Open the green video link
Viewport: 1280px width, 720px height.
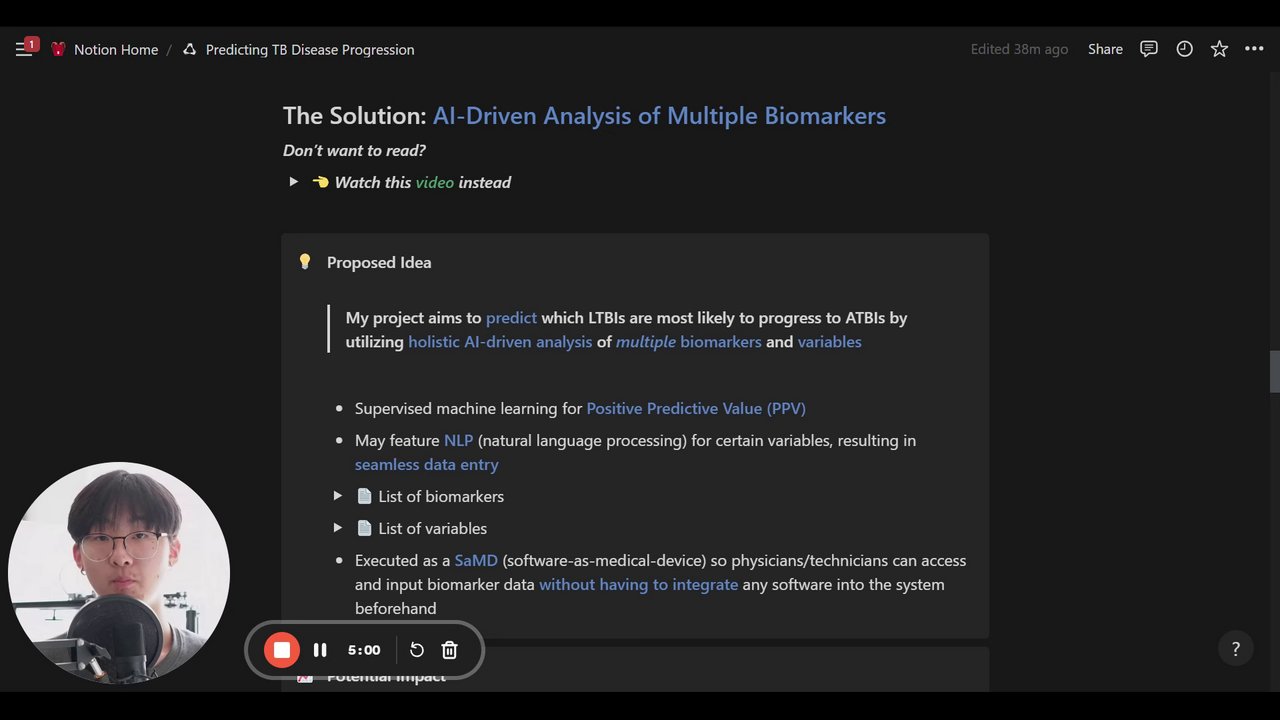434,182
